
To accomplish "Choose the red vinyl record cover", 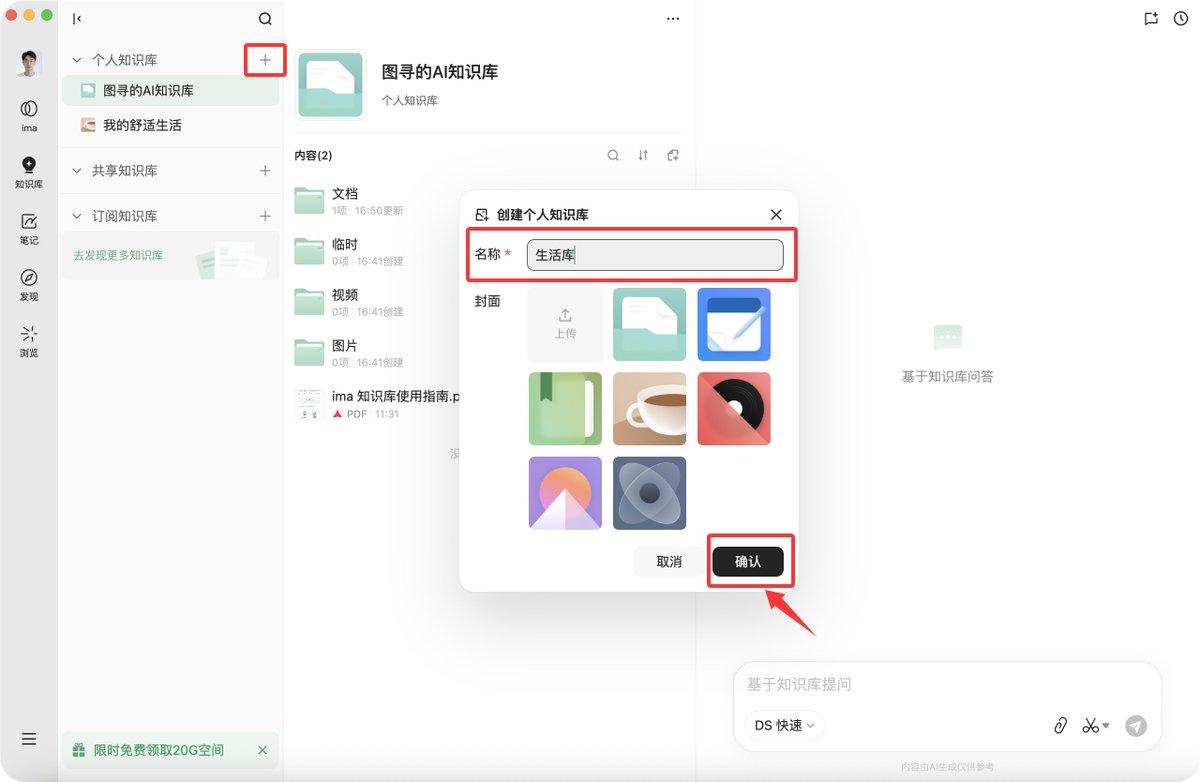I will (734, 409).
